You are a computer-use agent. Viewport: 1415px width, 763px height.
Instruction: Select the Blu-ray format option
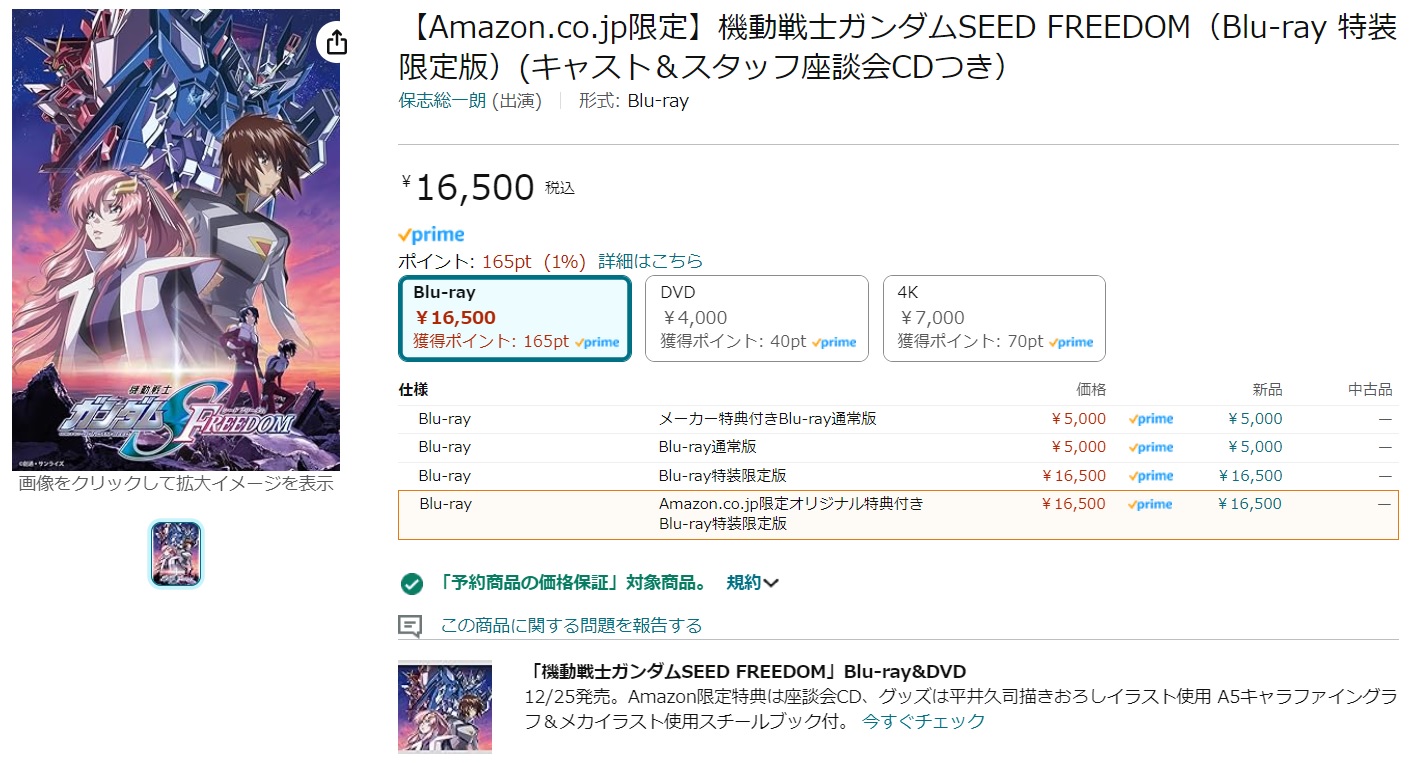(x=515, y=318)
